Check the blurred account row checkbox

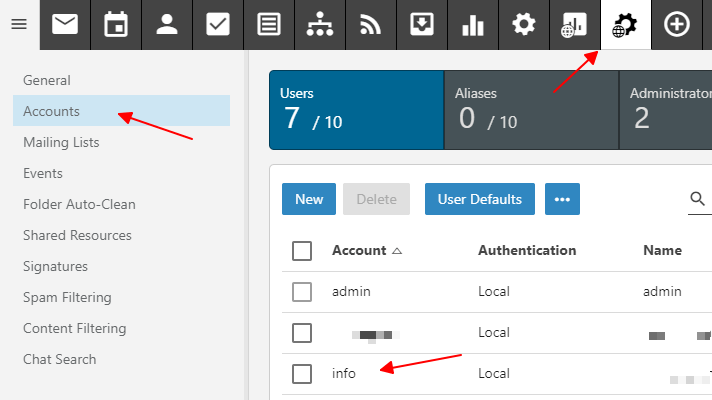pyautogui.click(x=302, y=333)
